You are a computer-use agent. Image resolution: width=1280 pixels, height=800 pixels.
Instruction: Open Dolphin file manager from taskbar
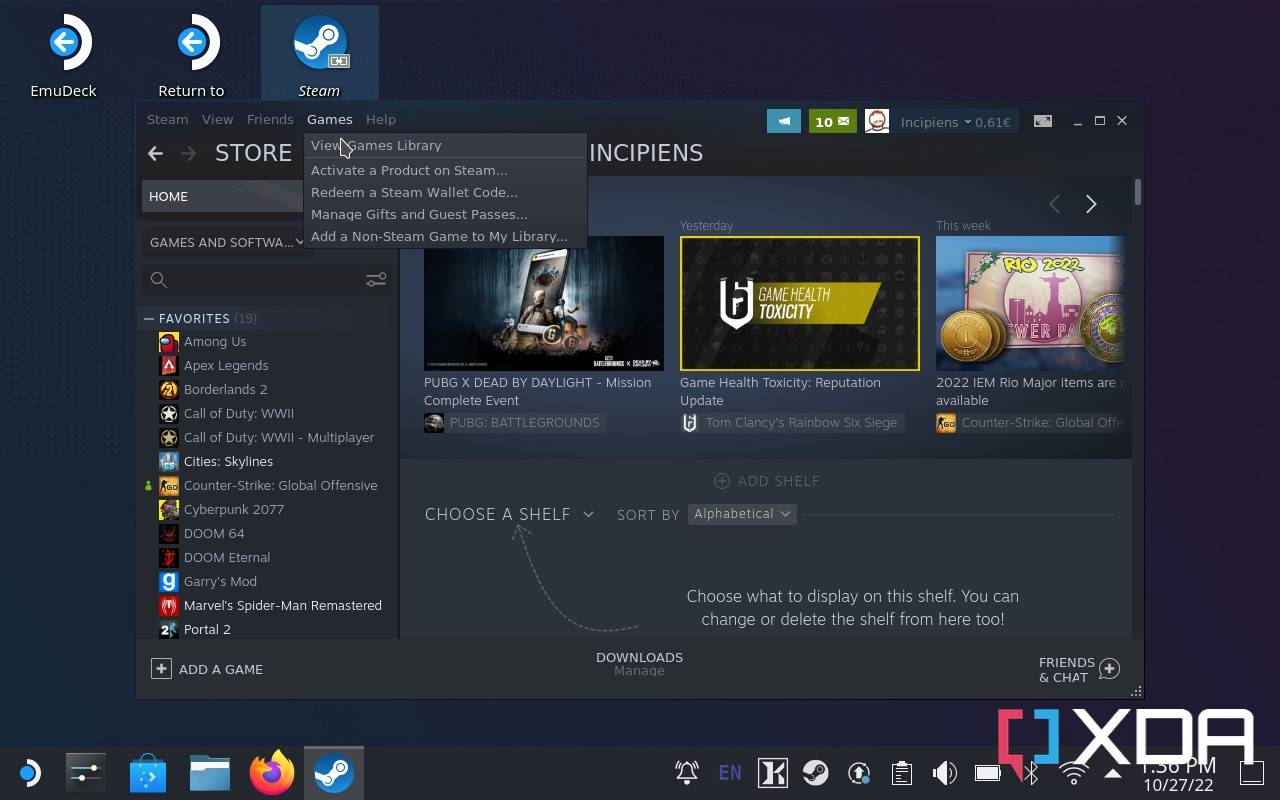pyautogui.click(x=210, y=773)
